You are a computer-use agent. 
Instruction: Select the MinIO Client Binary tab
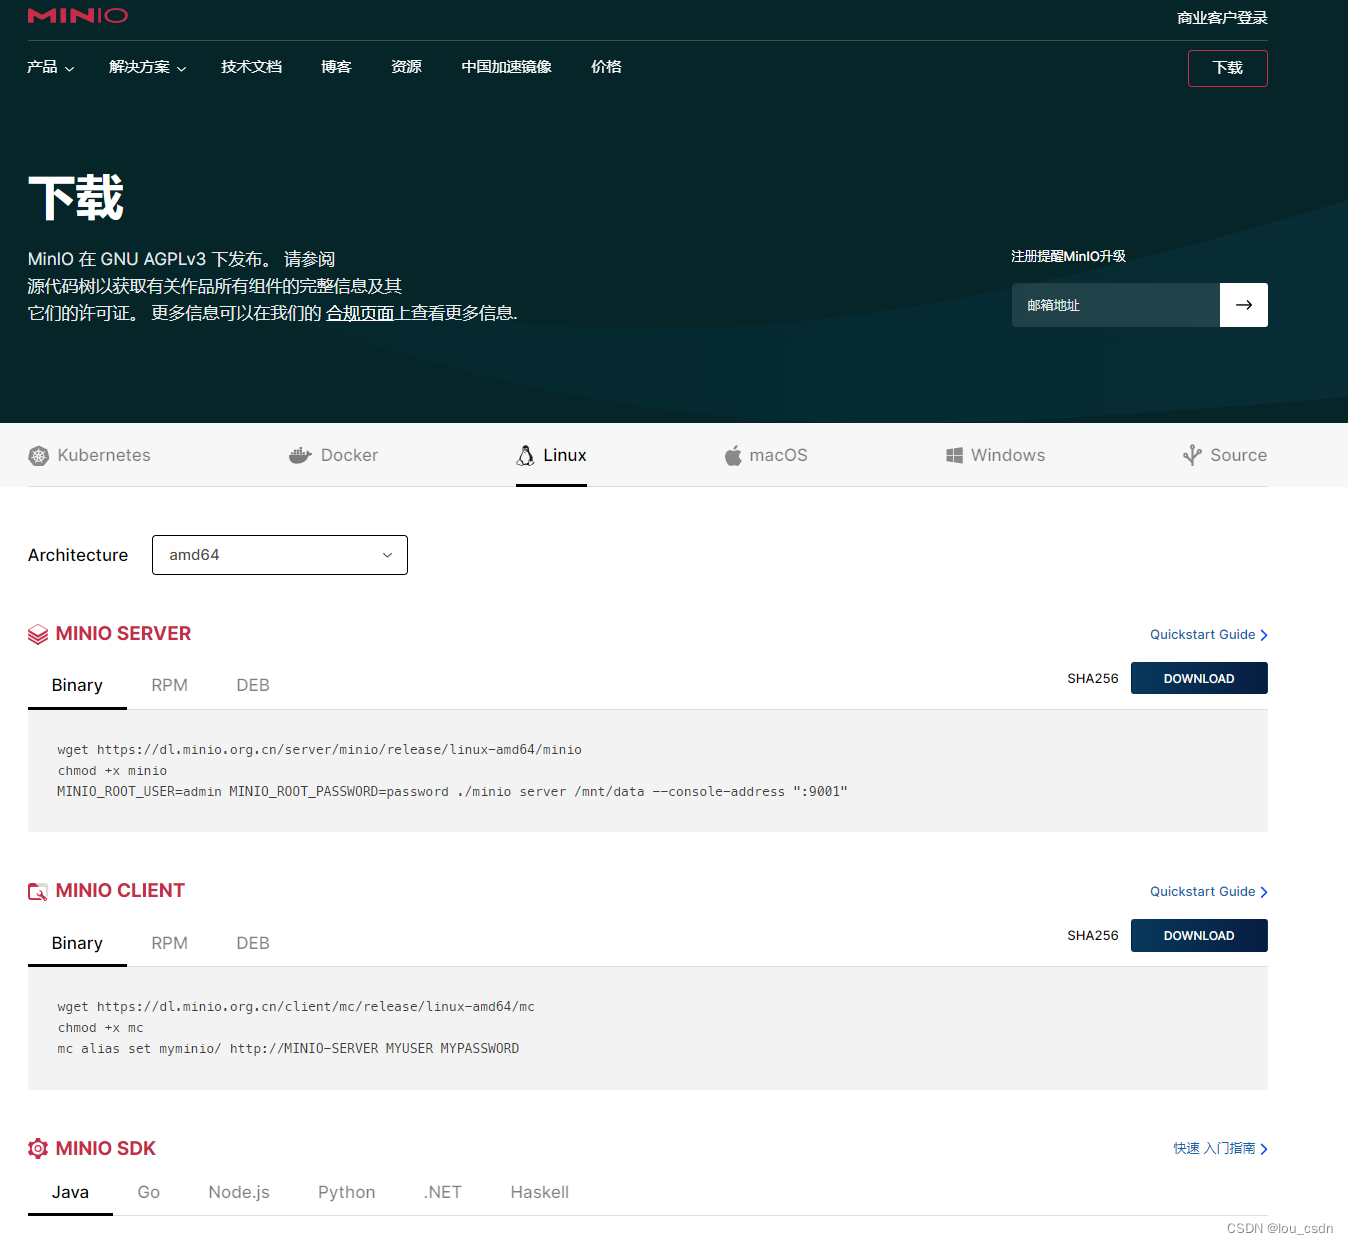[77, 943]
